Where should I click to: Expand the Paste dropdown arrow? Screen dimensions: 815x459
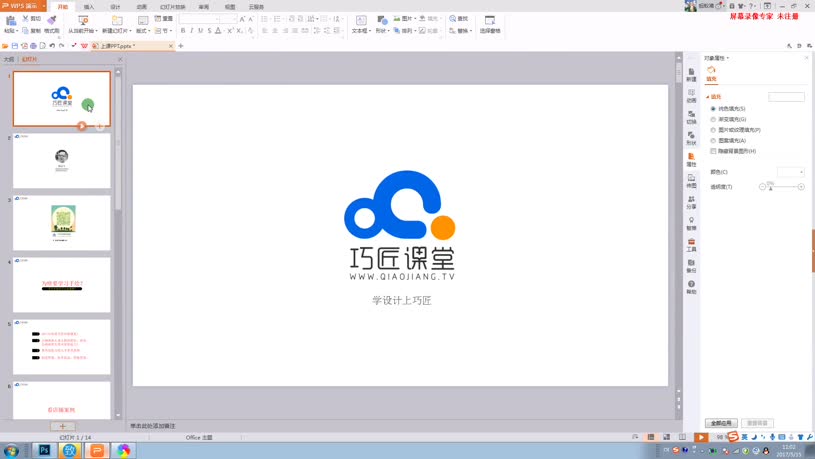click(x=17, y=31)
